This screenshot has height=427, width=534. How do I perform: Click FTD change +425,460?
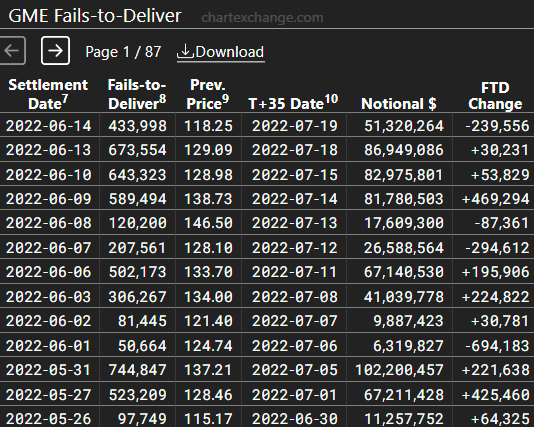tap(496, 395)
